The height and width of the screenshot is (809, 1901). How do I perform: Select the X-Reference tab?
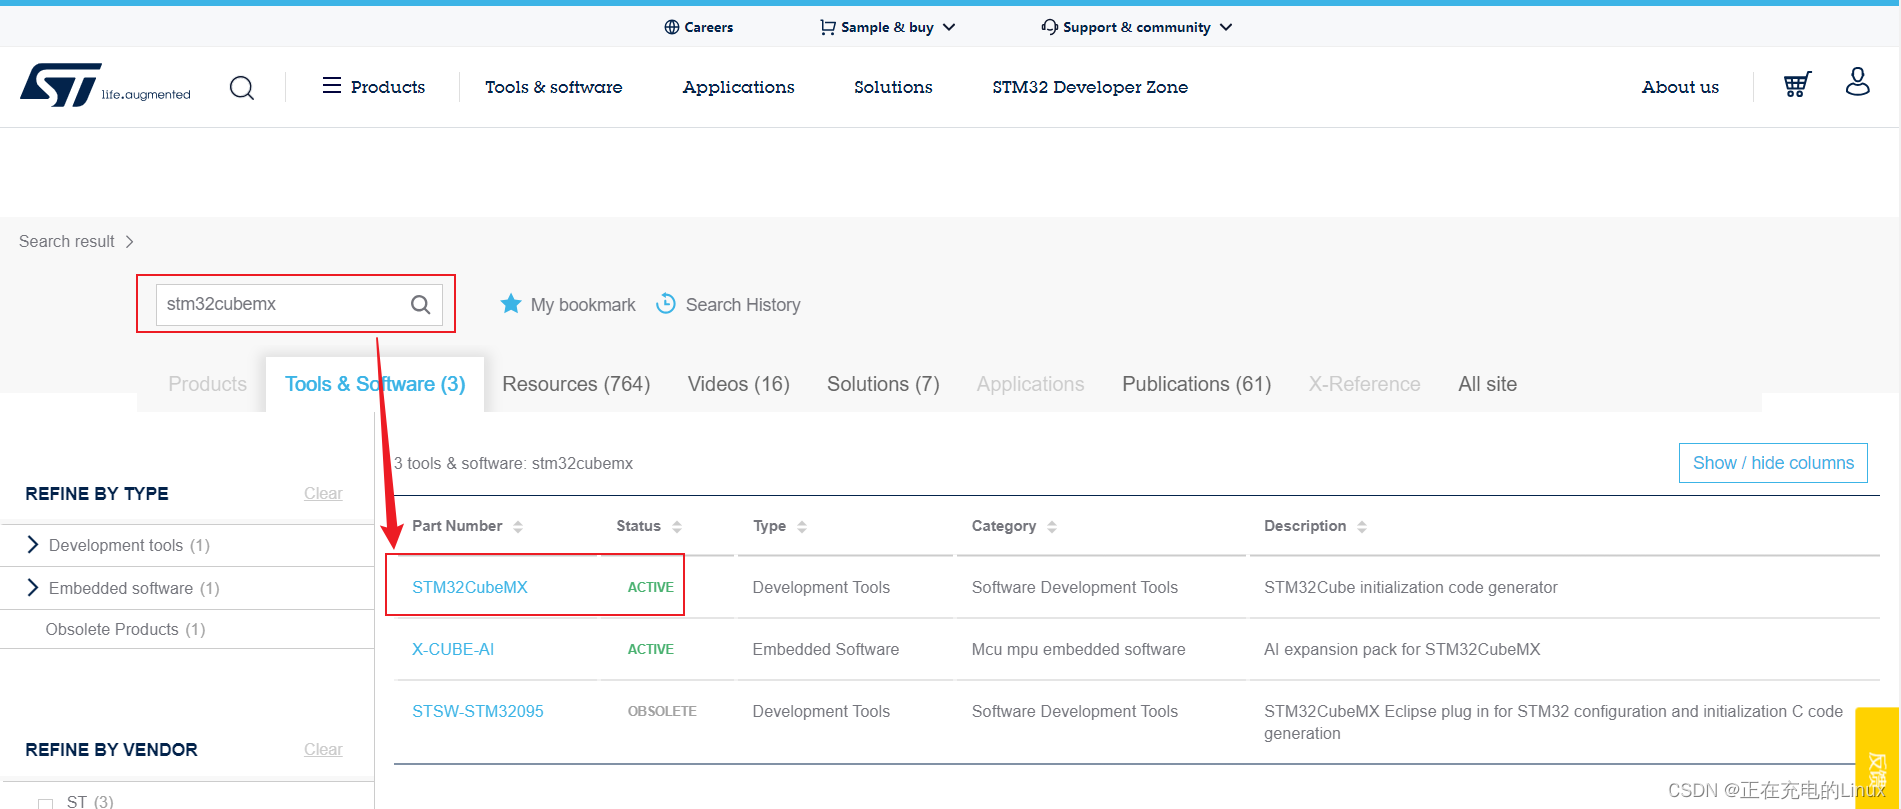[x=1364, y=384]
